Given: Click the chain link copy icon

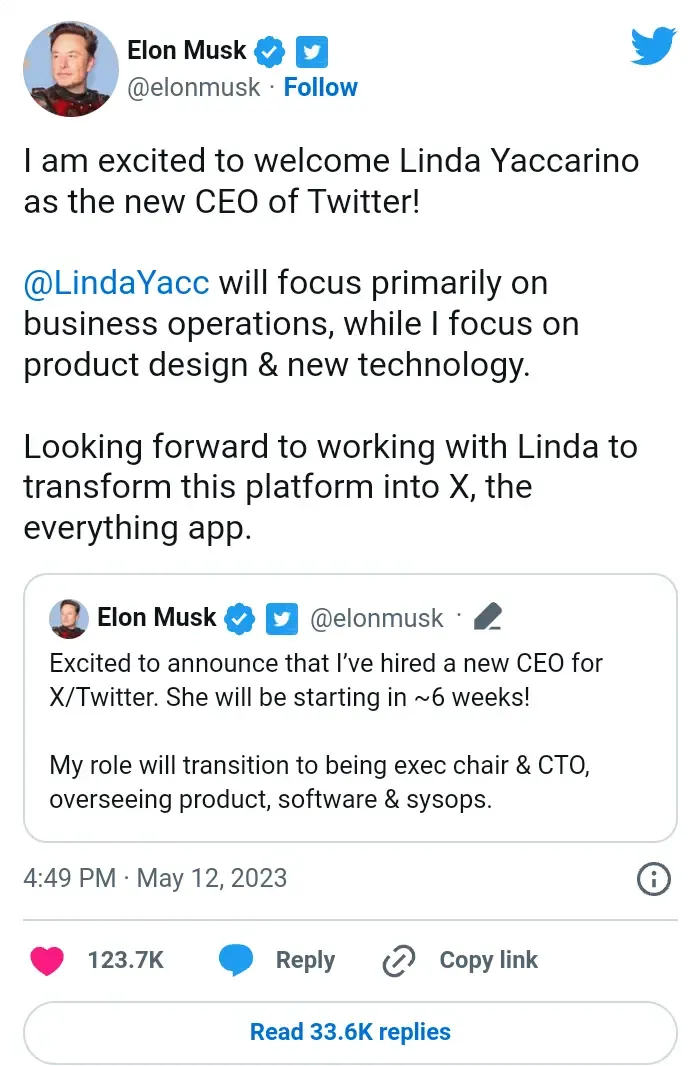Looking at the screenshot, I should point(399,960).
